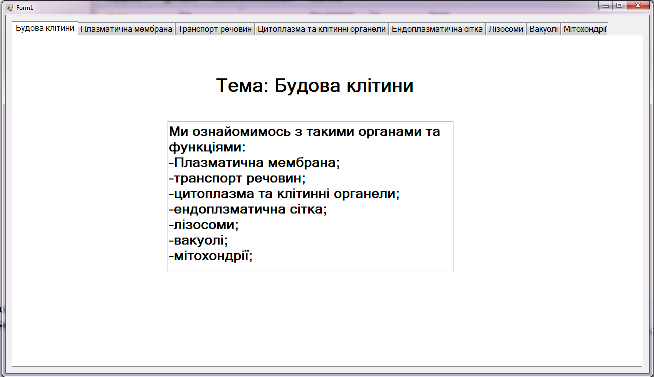Screen dimensions: 654x377
Task: Place cursor on line -Плазматична мембрана;
Action: tap(254, 163)
